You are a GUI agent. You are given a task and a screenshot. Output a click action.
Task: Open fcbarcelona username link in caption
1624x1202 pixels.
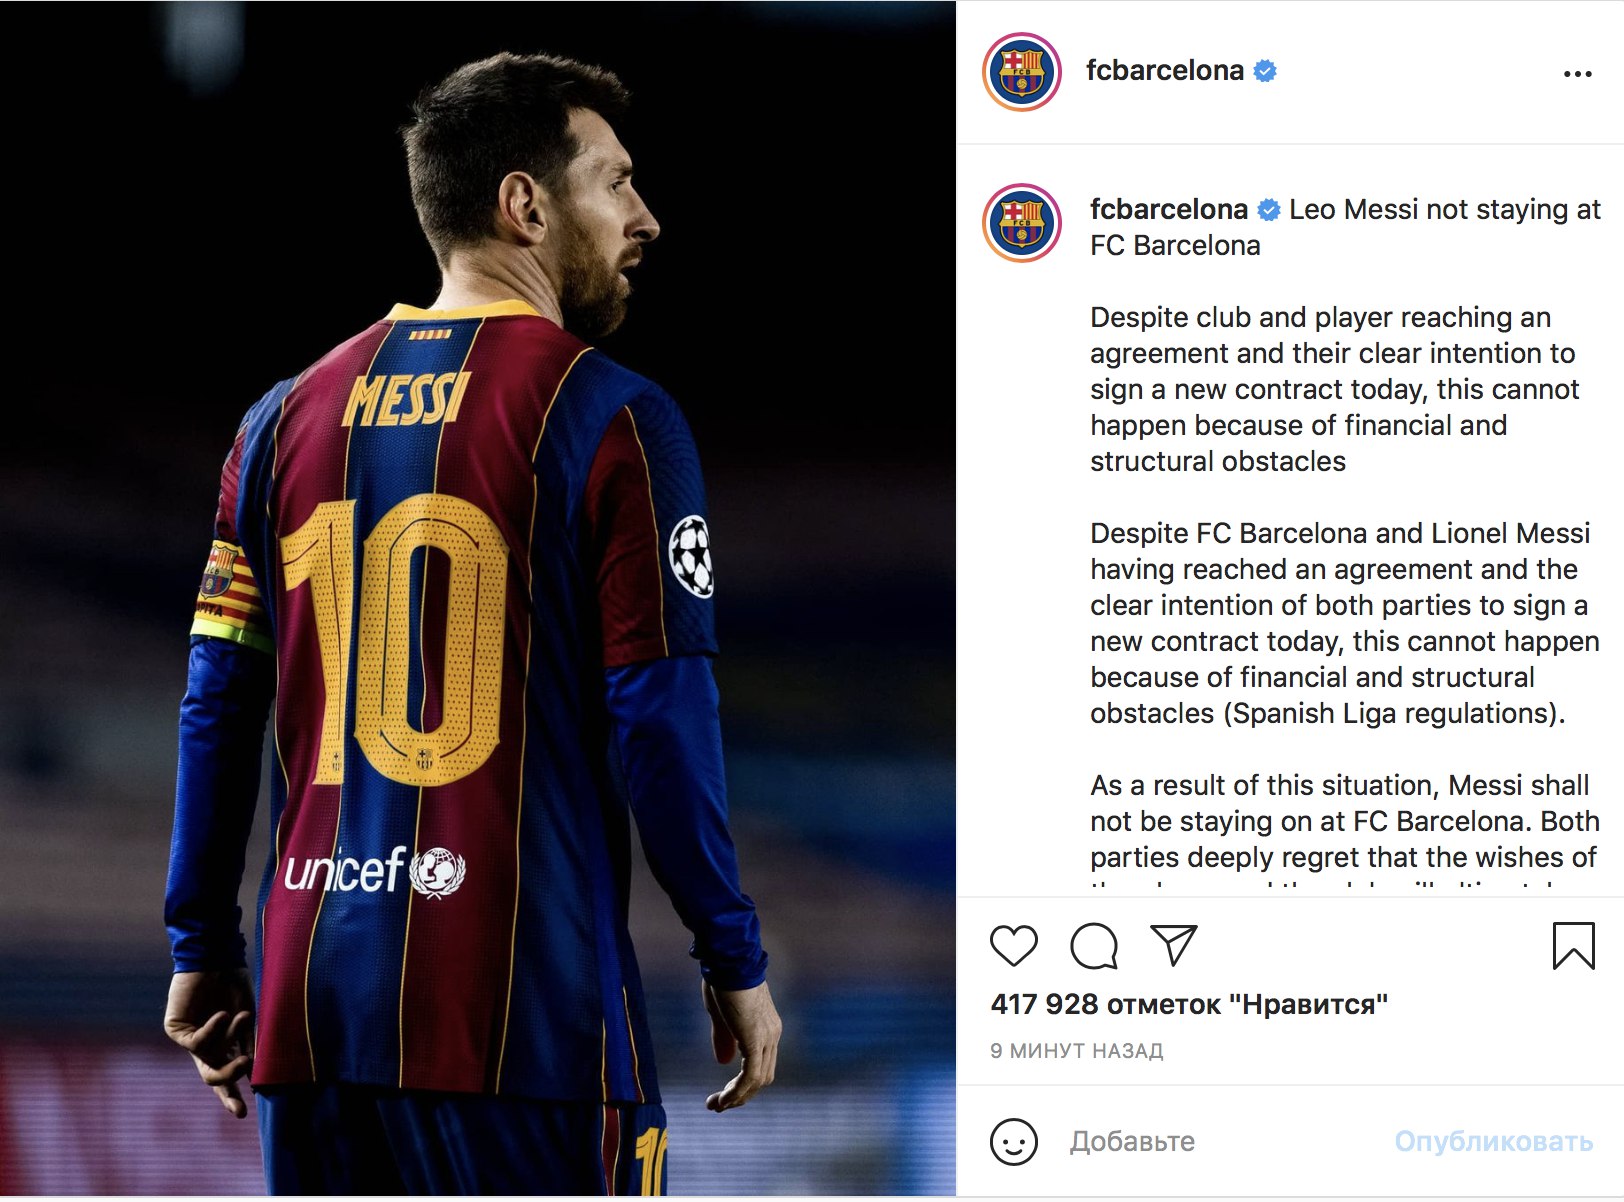coord(1169,209)
